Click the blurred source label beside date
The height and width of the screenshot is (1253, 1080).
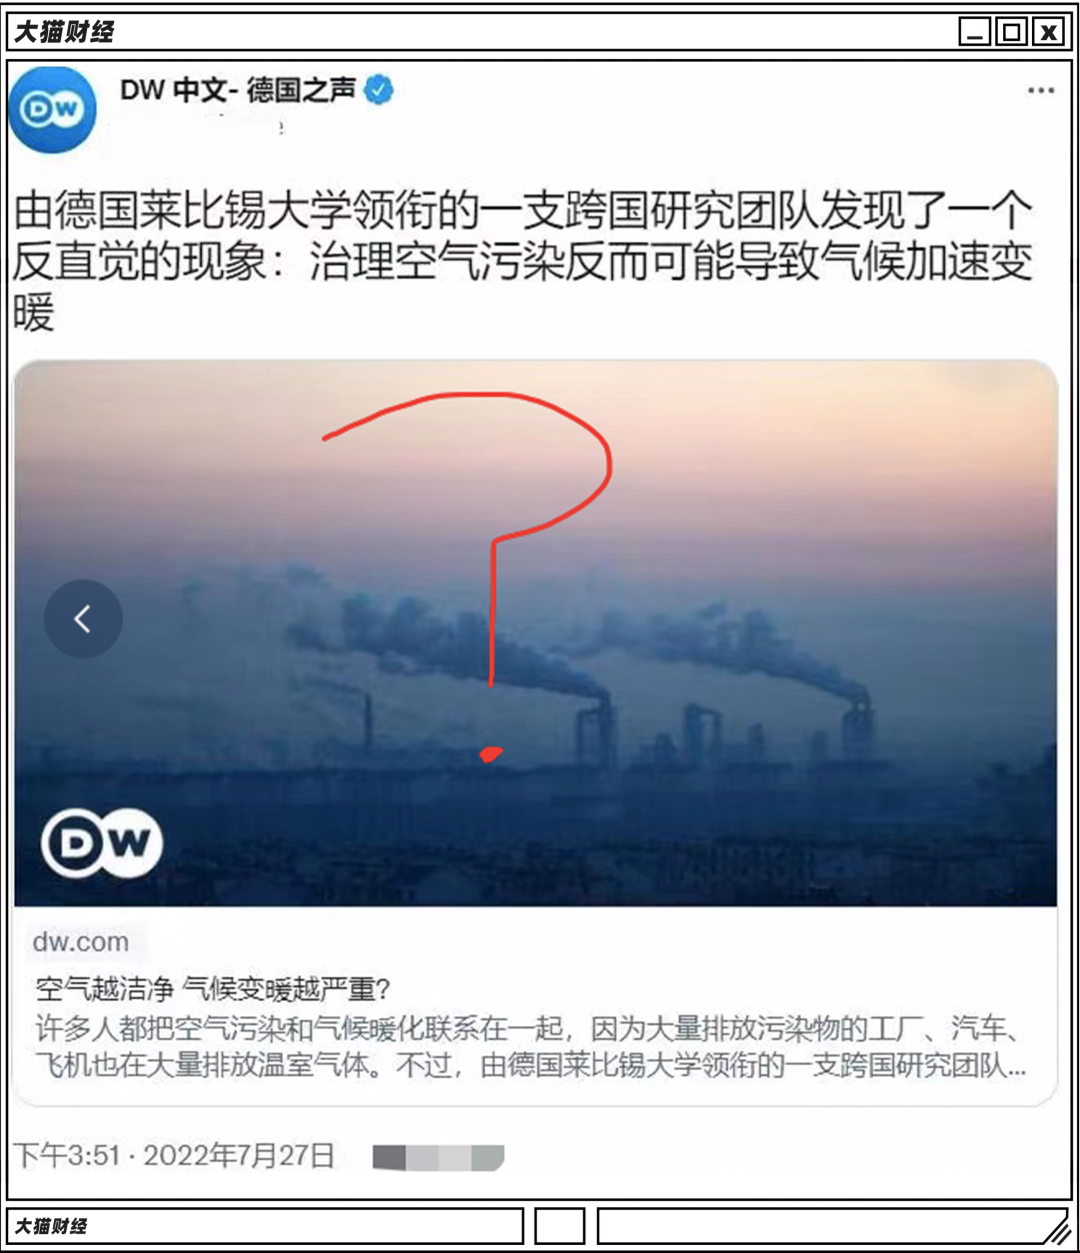click(438, 1158)
